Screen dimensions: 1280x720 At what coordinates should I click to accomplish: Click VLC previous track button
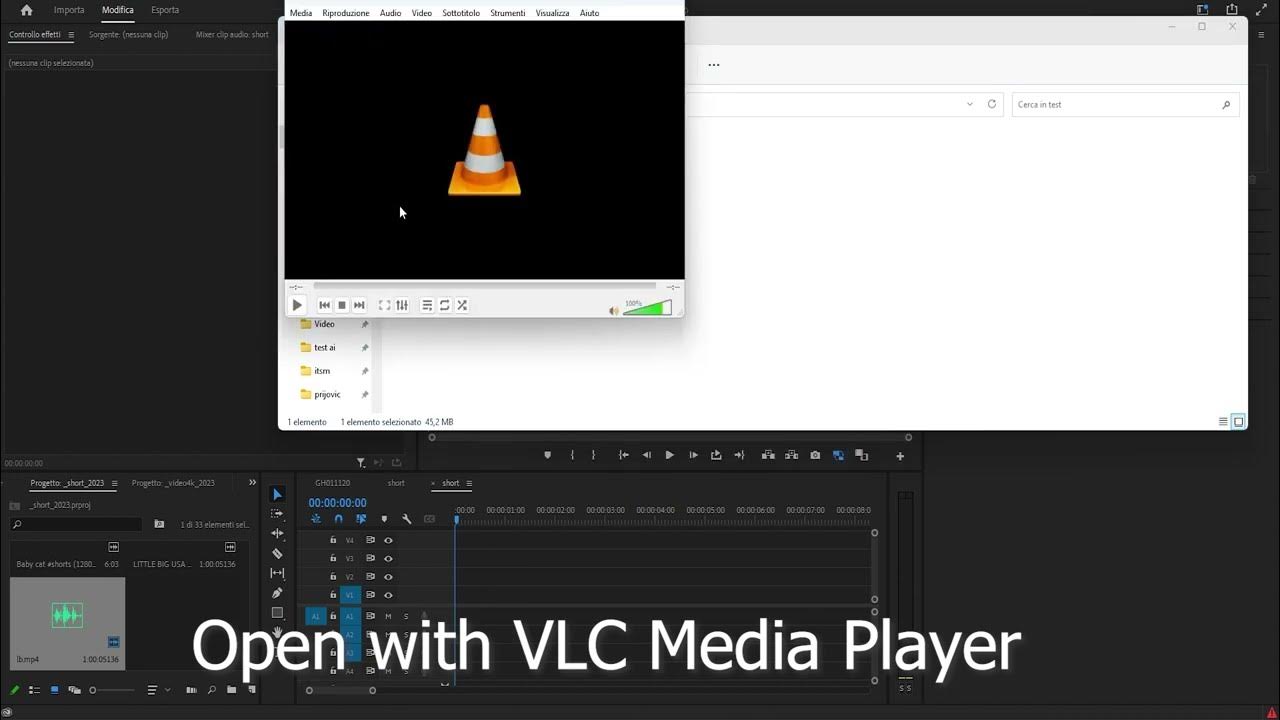(x=324, y=305)
